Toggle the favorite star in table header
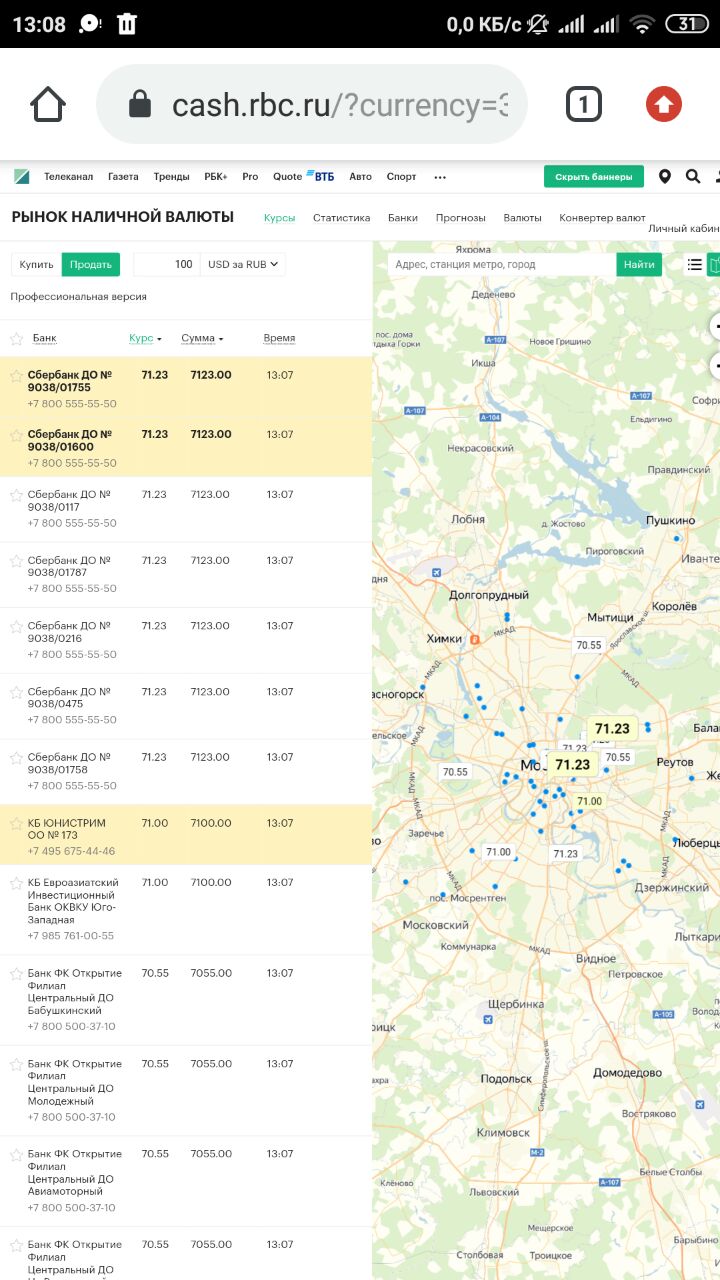The width and height of the screenshot is (720, 1280). click(16, 339)
